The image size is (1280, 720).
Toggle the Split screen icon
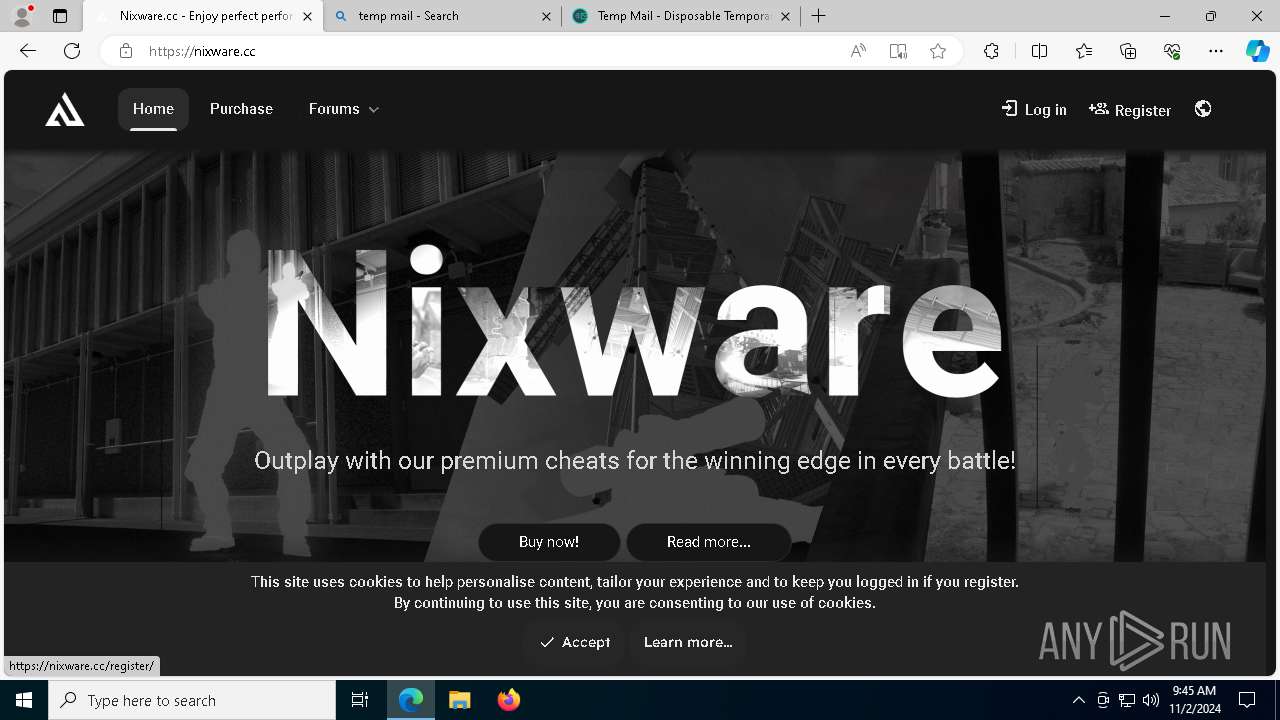tap(1039, 51)
